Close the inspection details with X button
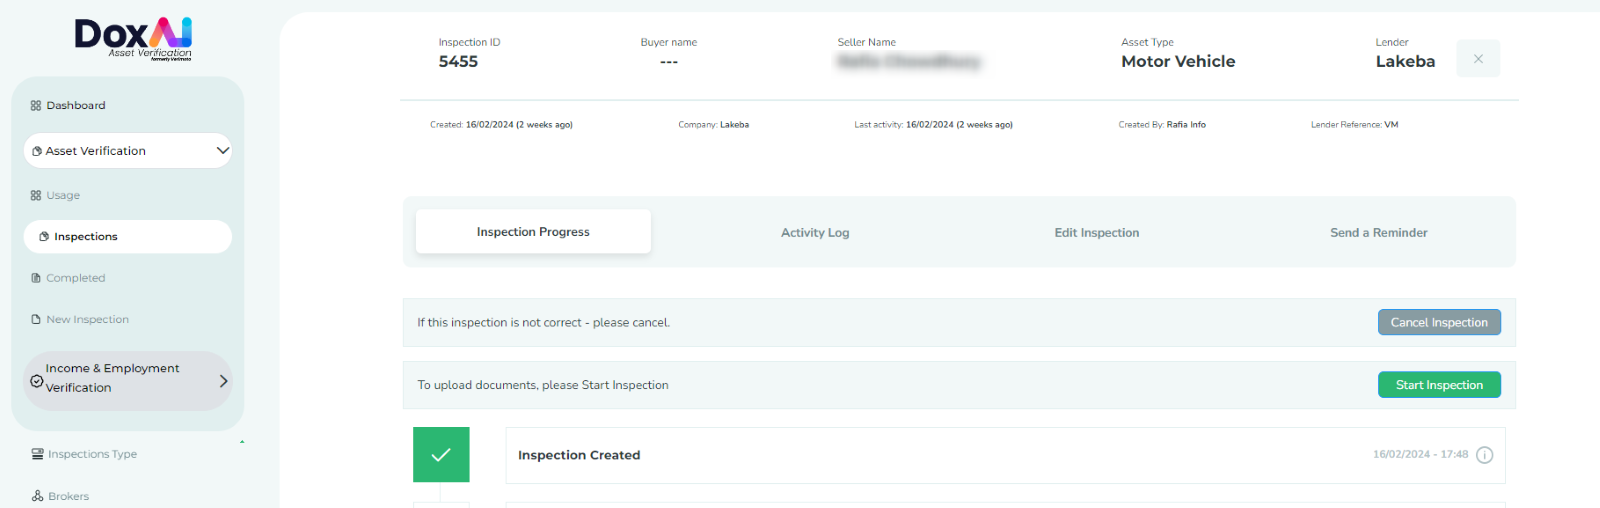The height and width of the screenshot is (508, 1600). 1478,59
